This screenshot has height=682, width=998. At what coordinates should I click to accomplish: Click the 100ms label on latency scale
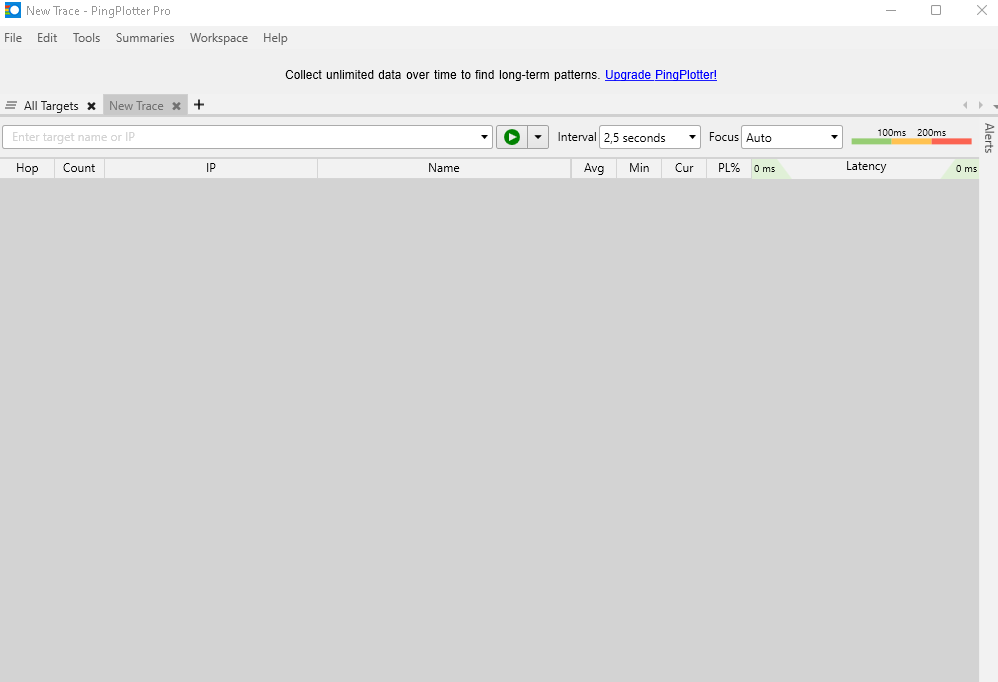click(892, 132)
